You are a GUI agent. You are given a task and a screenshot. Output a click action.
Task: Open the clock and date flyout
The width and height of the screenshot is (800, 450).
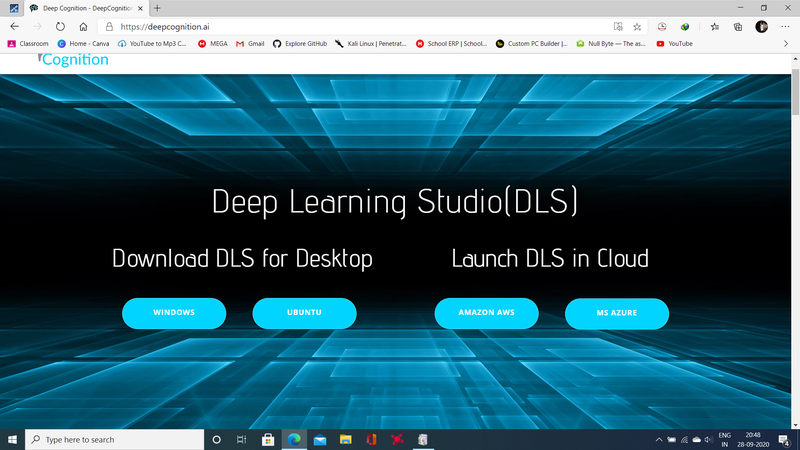753,439
